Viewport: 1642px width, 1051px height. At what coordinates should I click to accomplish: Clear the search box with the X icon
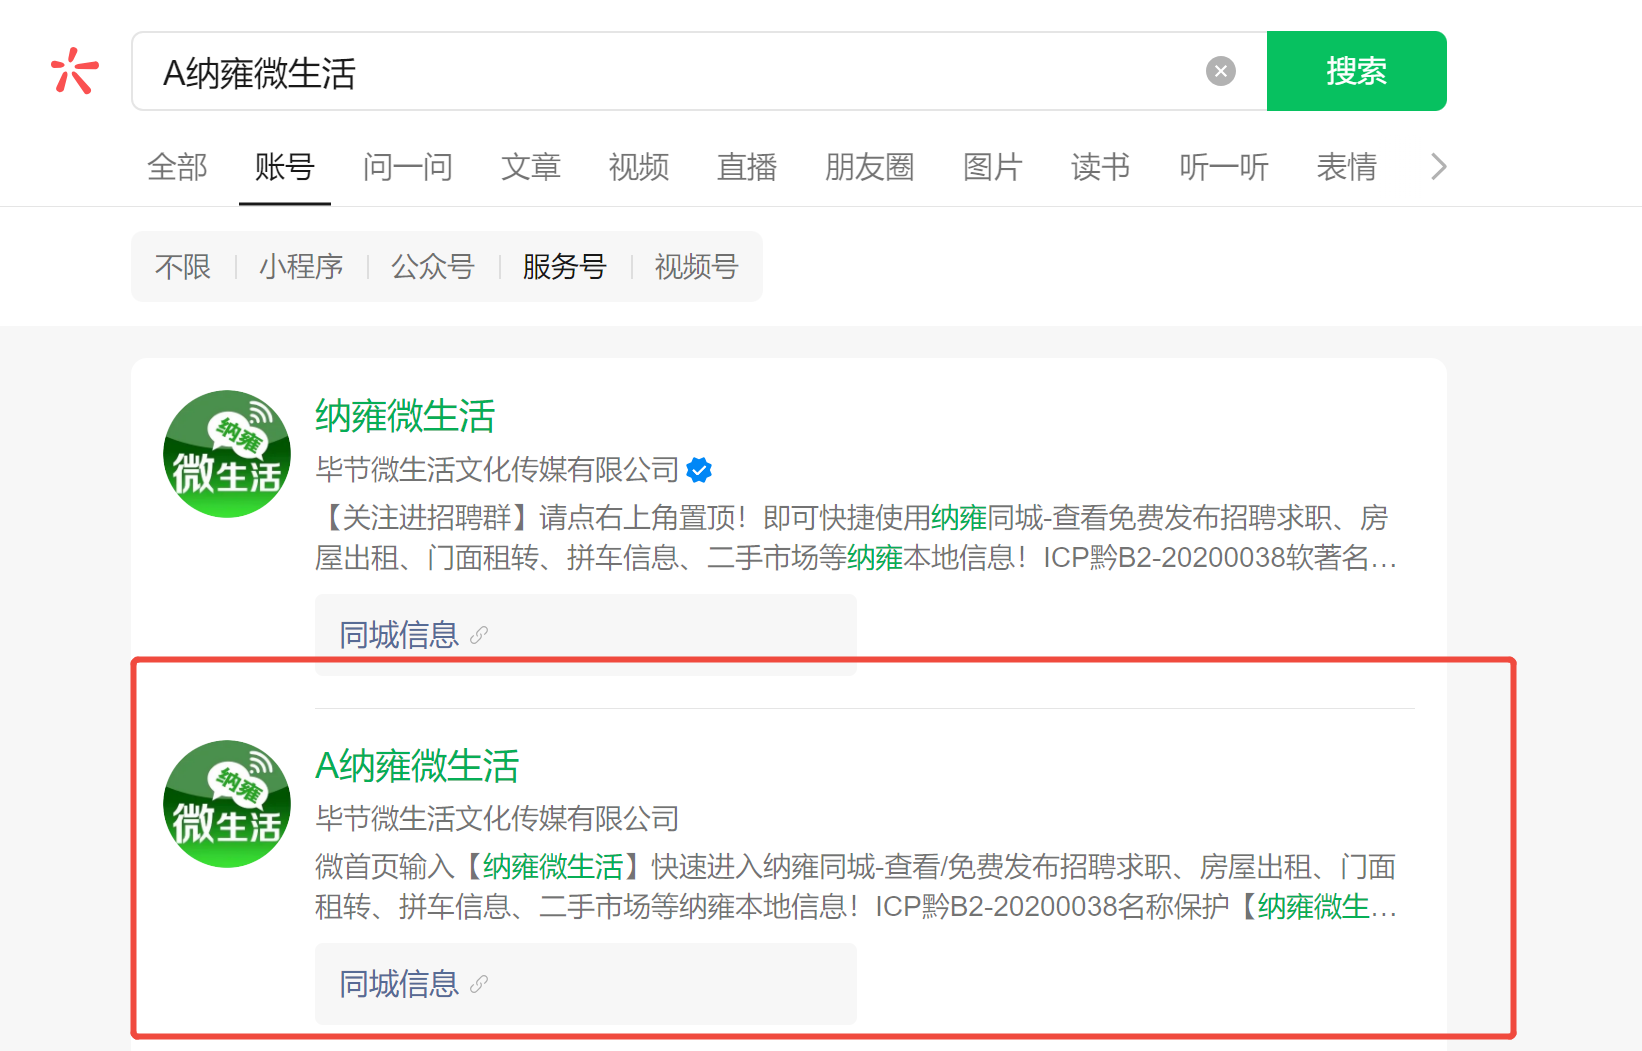(x=1221, y=71)
